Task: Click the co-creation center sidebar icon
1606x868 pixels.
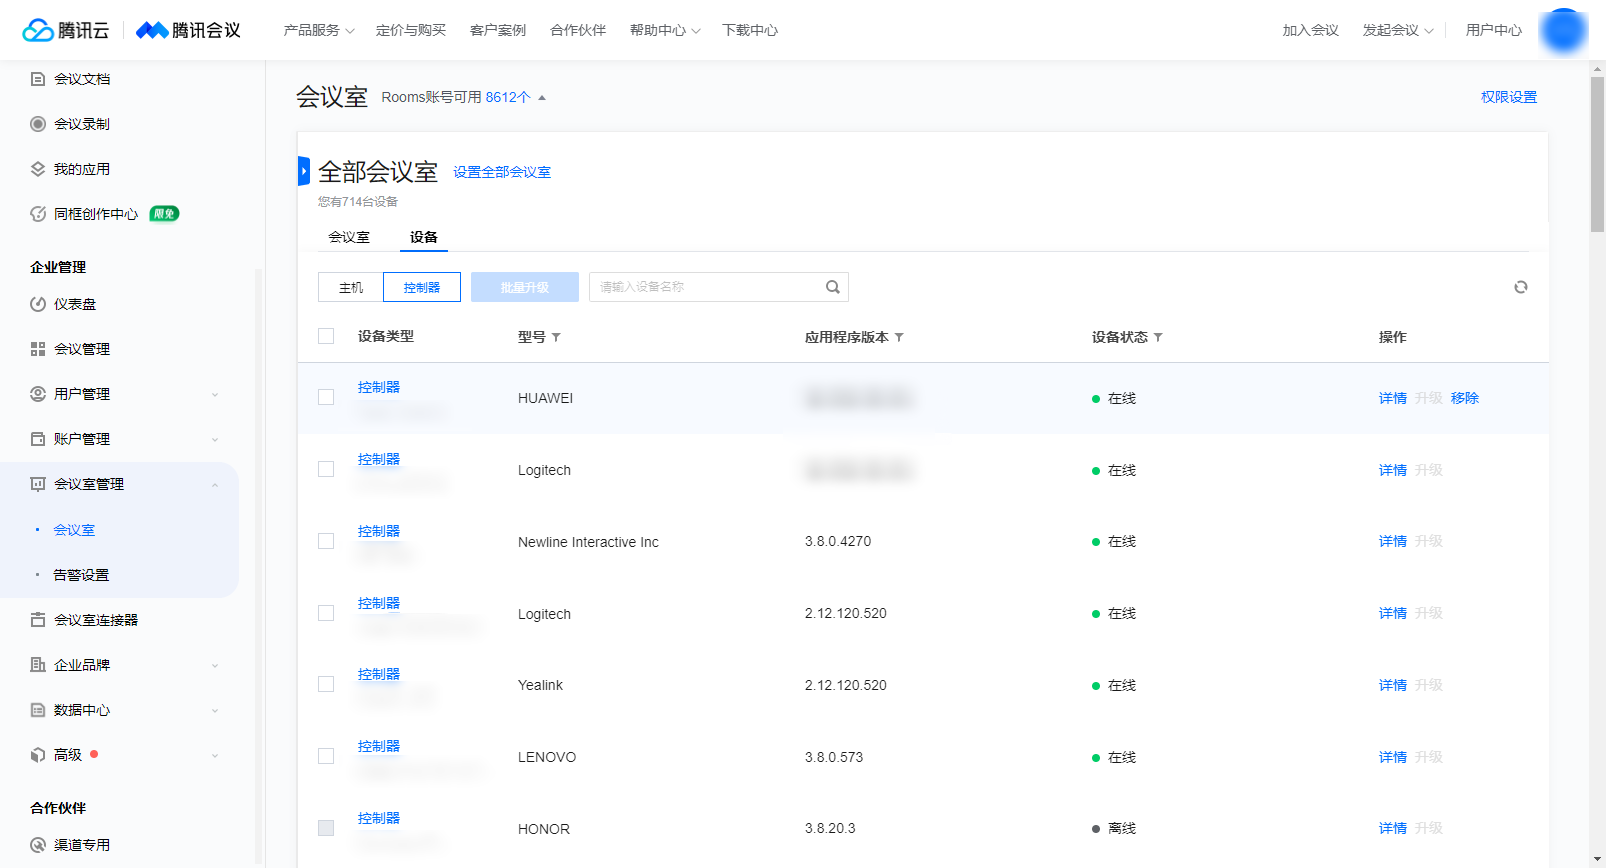Action: click(38, 214)
